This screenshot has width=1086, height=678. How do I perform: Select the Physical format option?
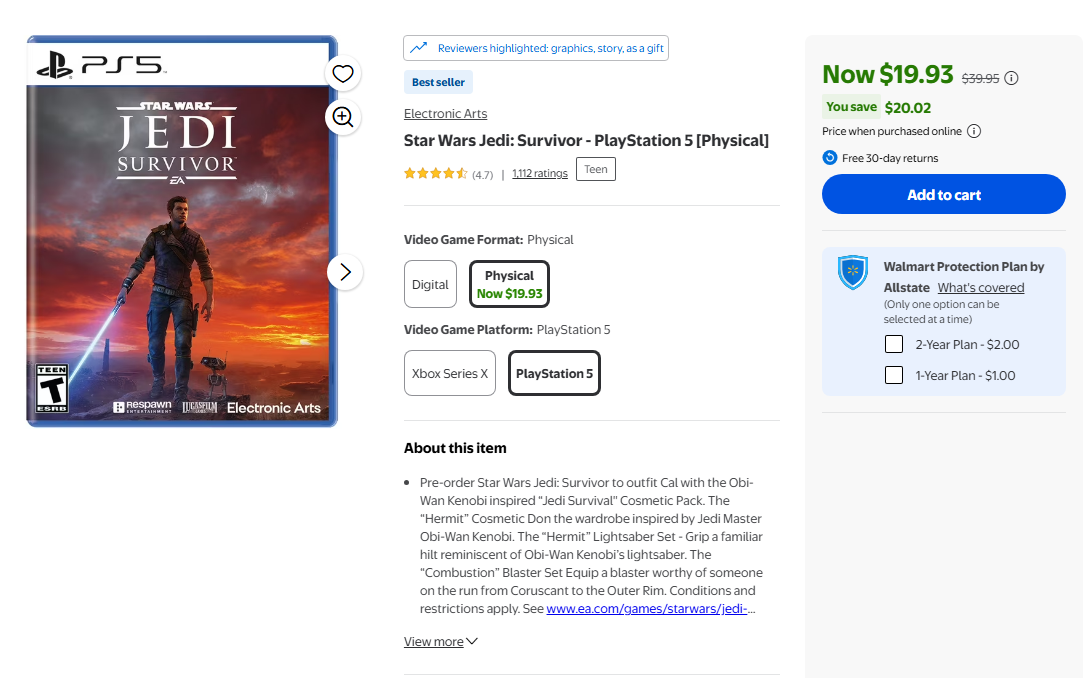click(509, 284)
